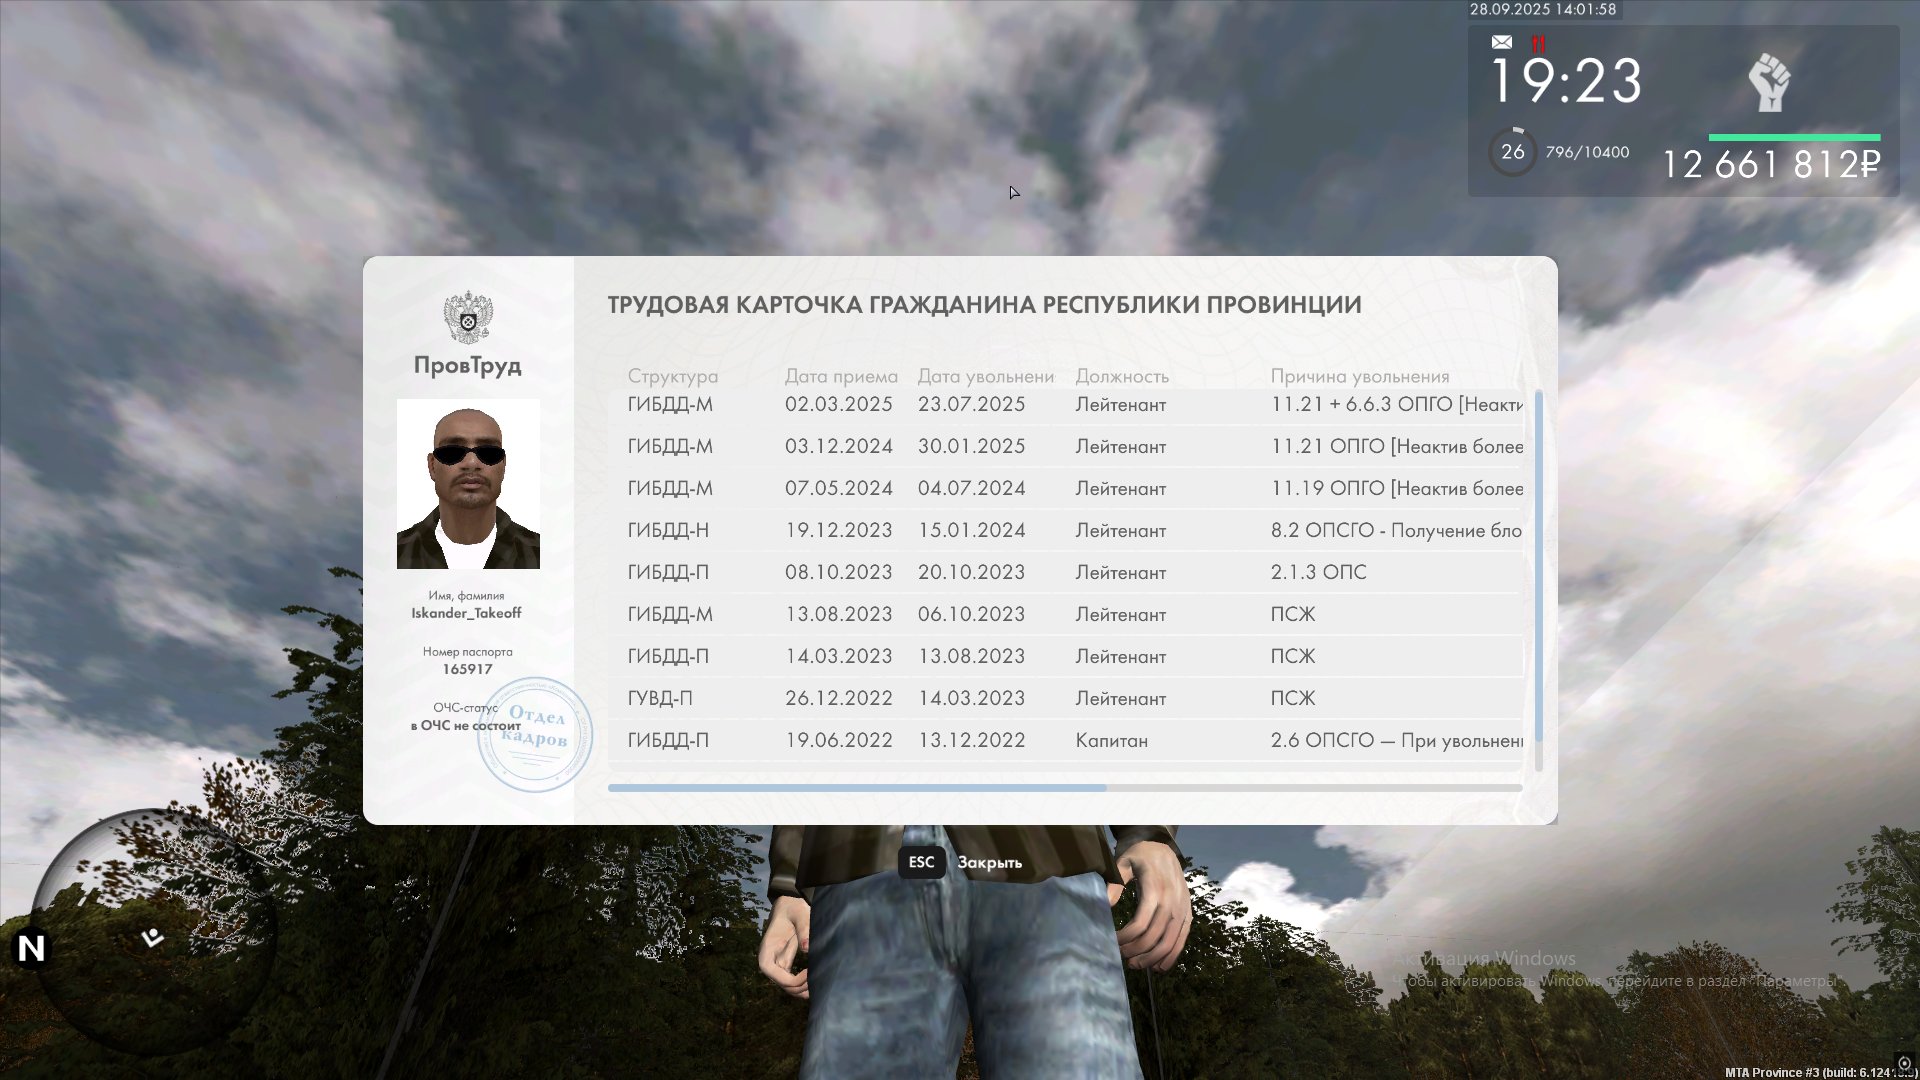Select the Структура column header

(672, 376)
